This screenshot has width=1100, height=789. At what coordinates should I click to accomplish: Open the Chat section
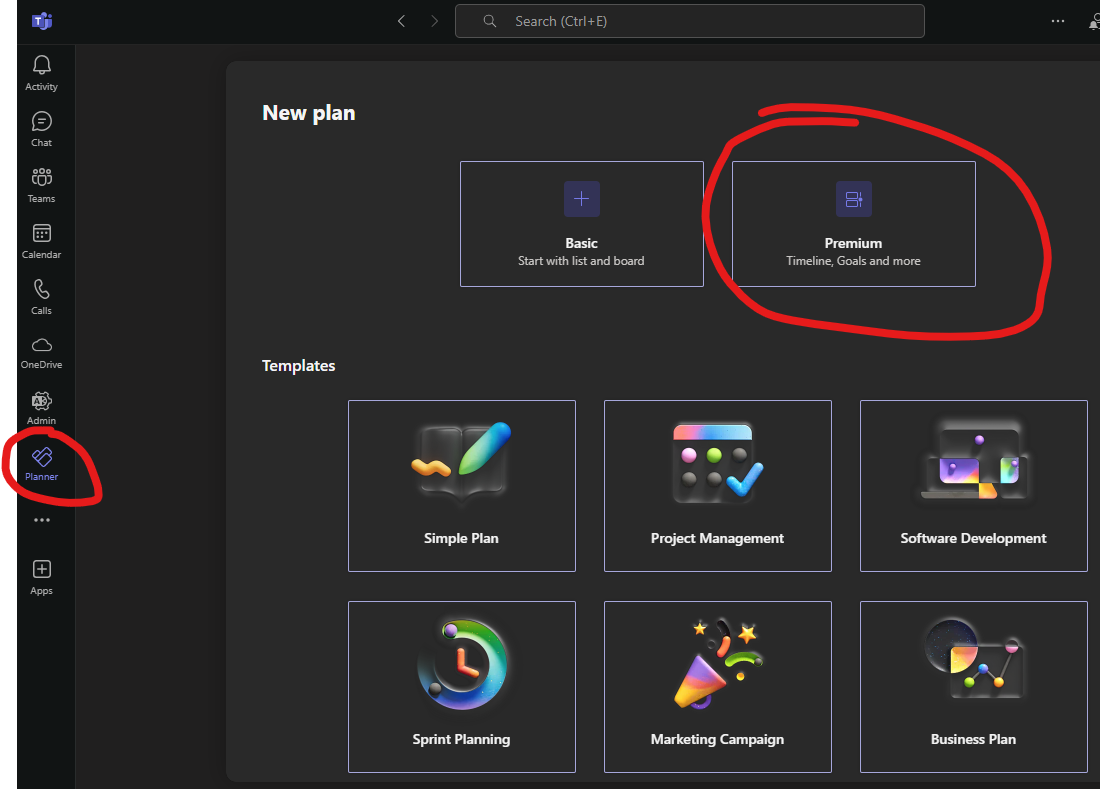41,129
